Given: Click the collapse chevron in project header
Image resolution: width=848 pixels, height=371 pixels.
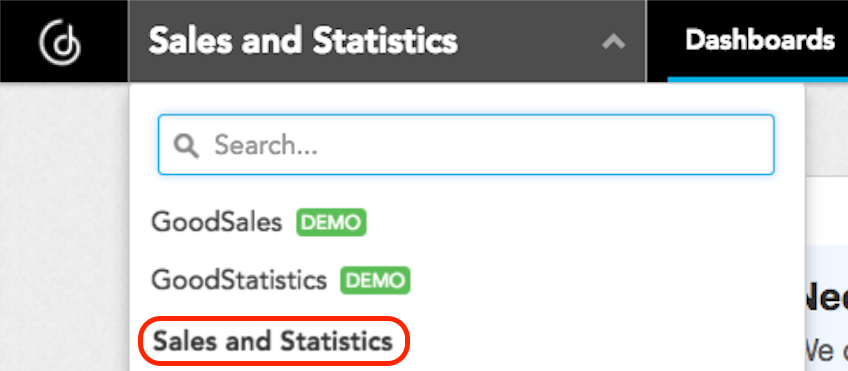Looking at the screenshot, I should [614, 41].
